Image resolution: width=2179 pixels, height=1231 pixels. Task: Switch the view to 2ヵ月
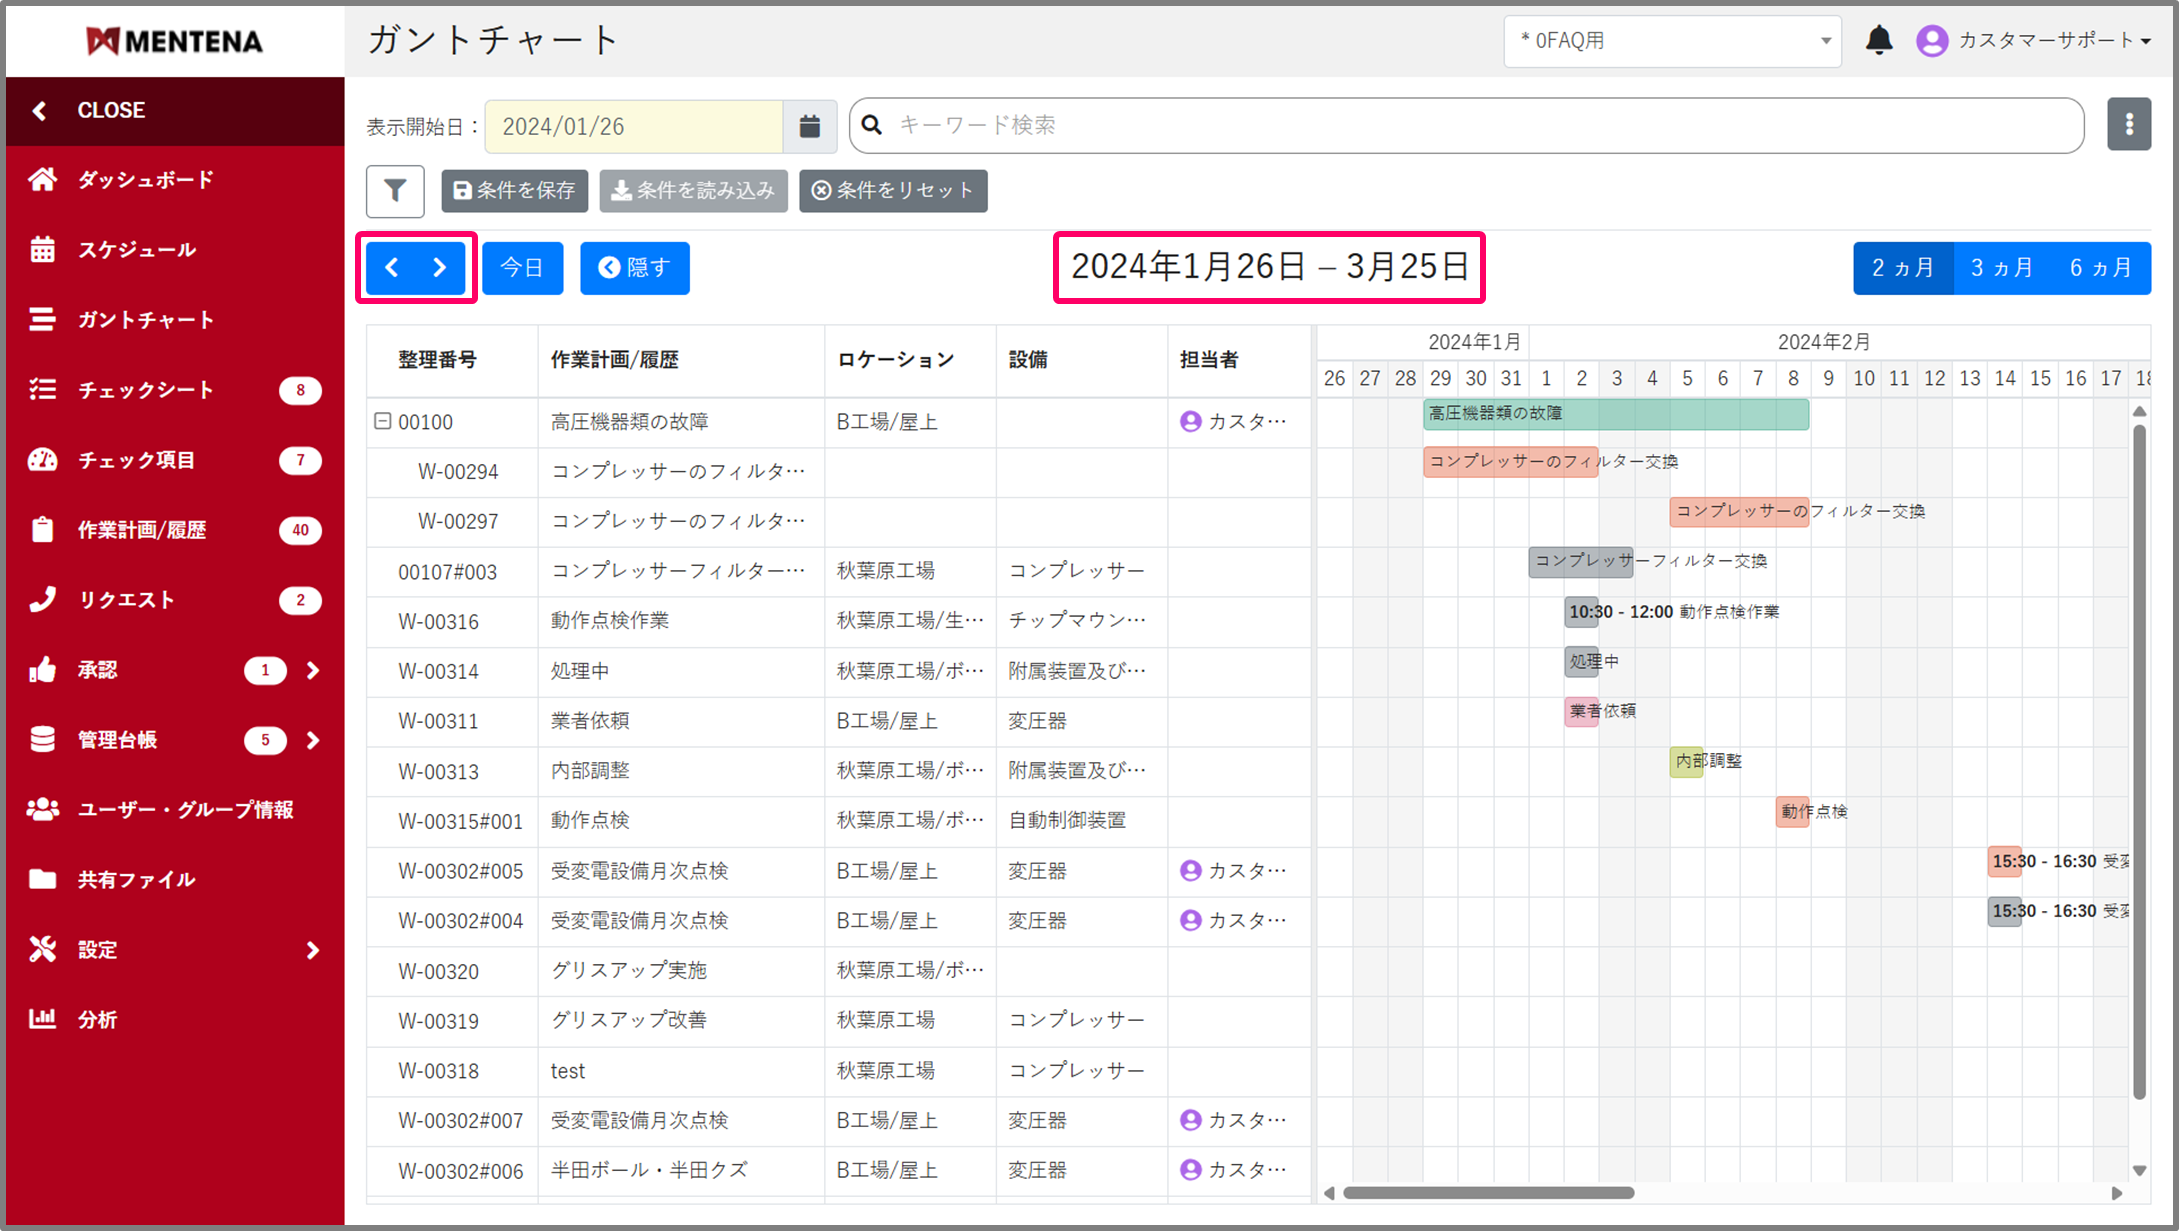tap(1902, 268)
